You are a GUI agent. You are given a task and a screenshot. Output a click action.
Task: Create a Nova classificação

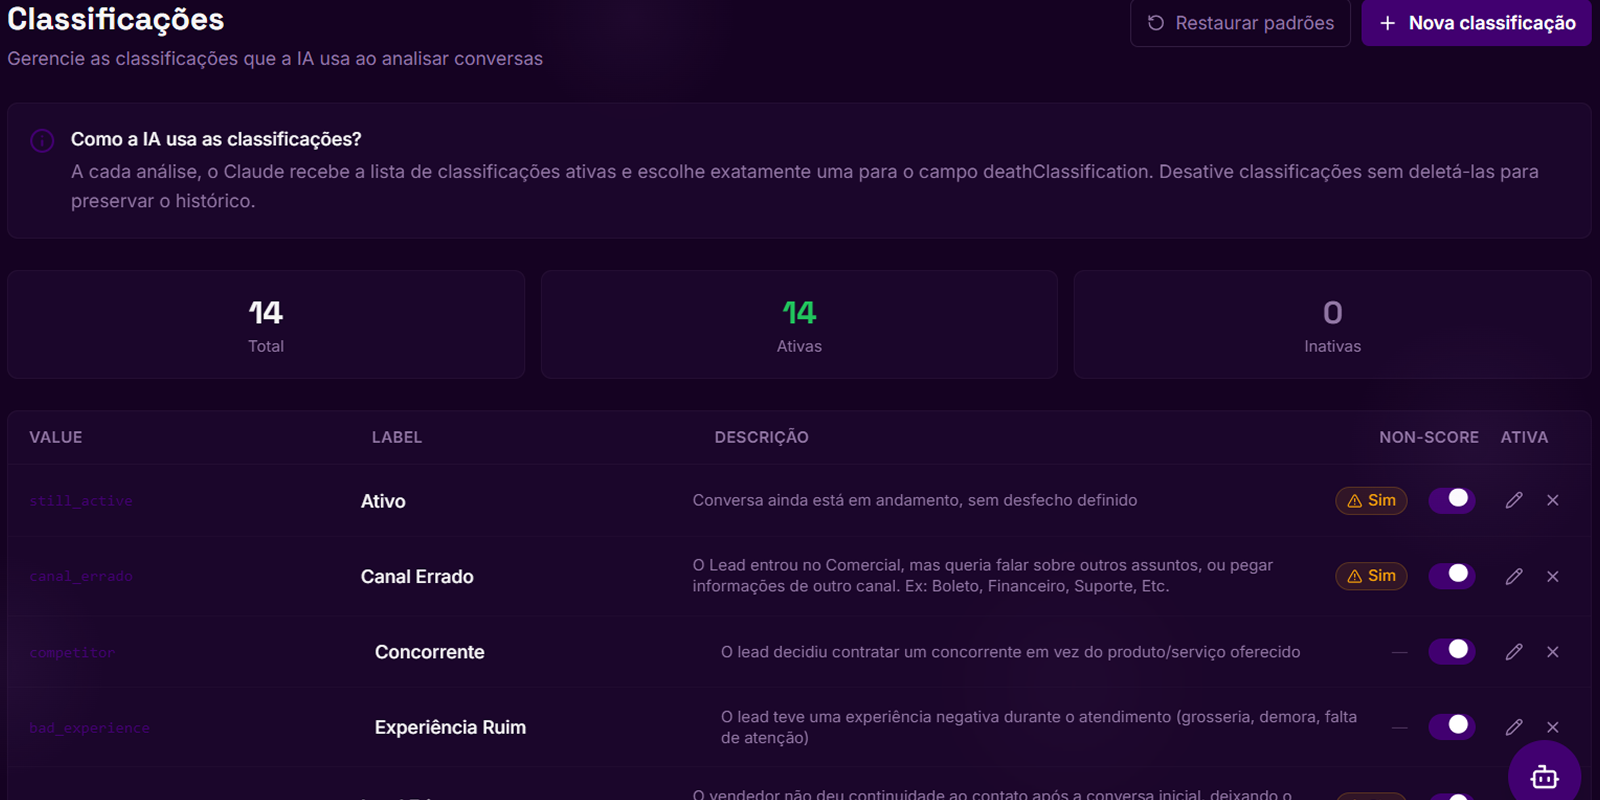pyautogui.click(x=1476, y=23)
